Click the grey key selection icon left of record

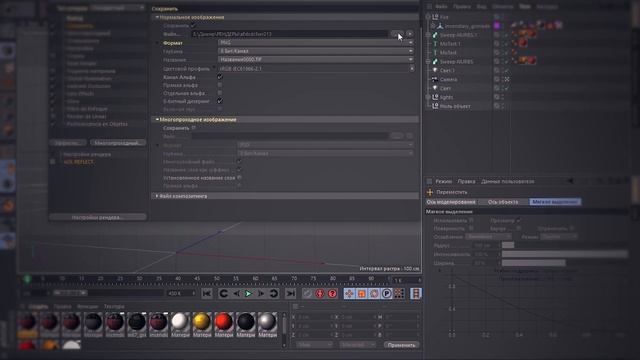(x=307, y=293)
